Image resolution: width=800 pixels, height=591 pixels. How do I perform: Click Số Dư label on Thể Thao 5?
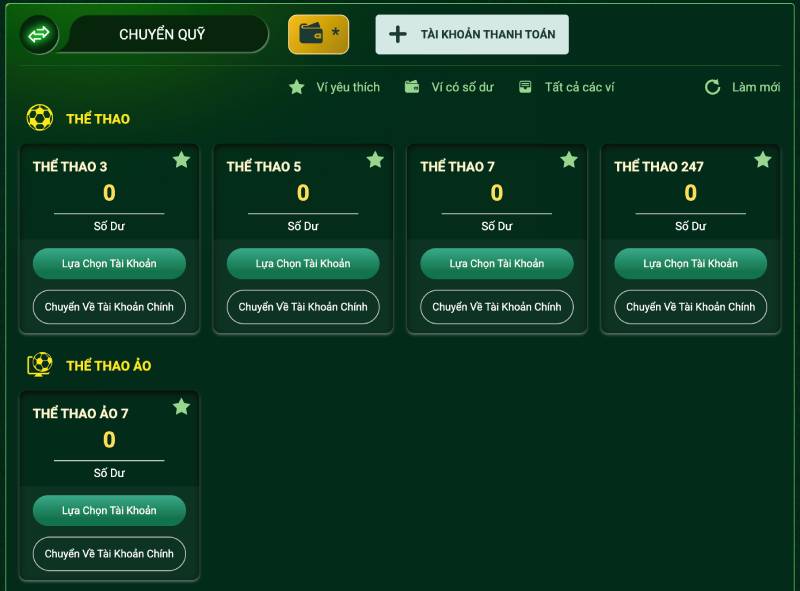303,226
